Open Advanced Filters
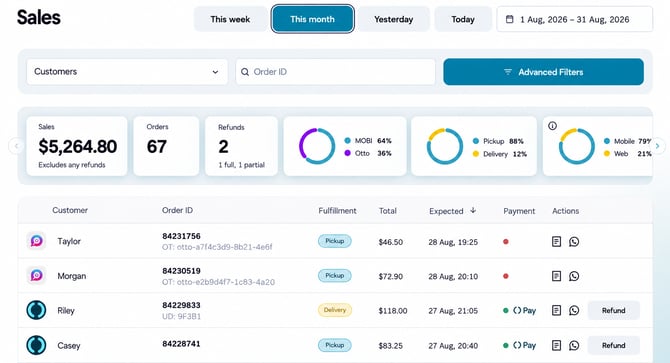This screenshot has width=670, height=363. tap(544, 72)
